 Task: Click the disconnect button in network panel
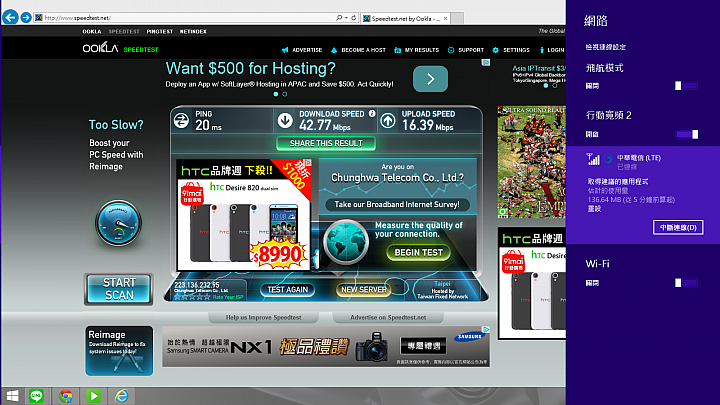pos(678,227)
